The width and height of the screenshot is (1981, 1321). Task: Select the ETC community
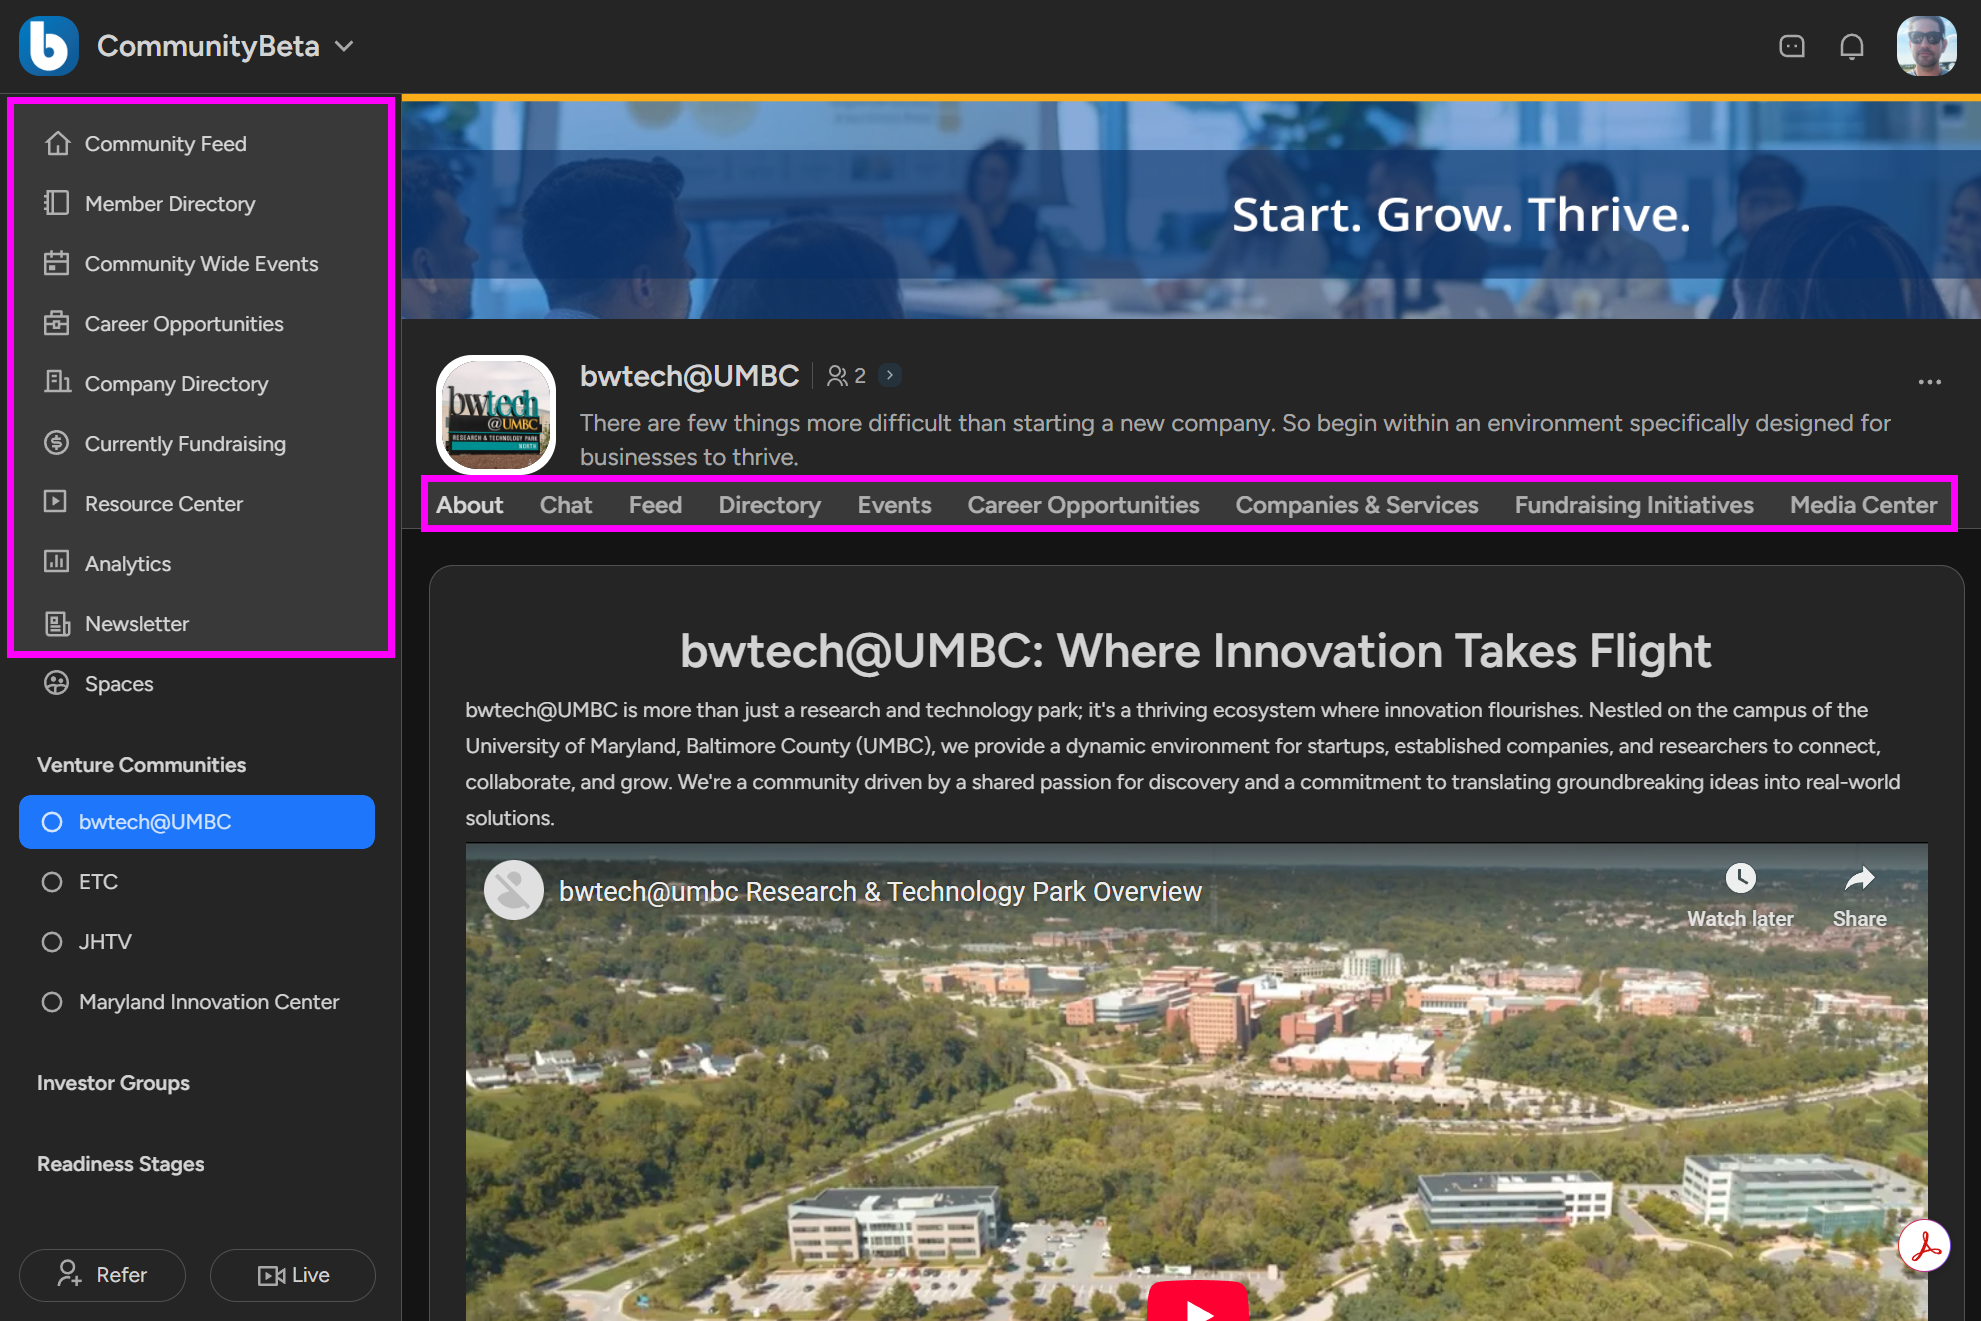(197, 882)
